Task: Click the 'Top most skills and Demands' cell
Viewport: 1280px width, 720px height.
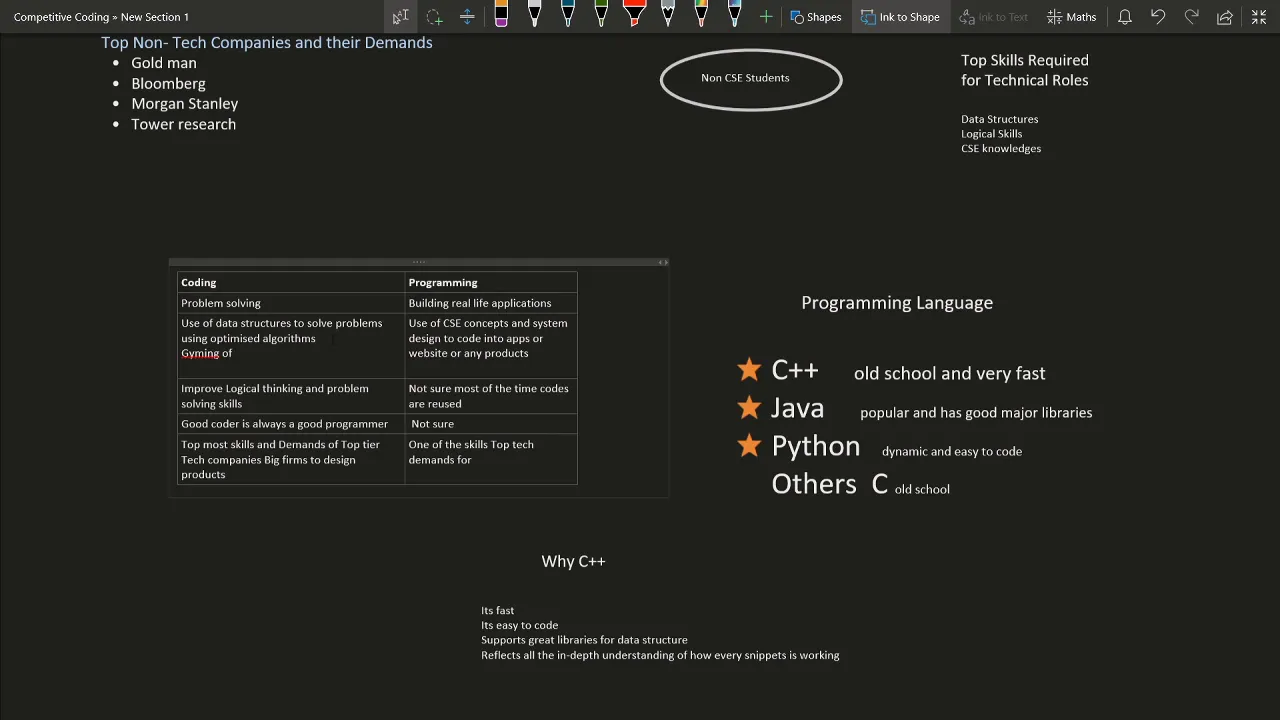Action: click(291, 459)
